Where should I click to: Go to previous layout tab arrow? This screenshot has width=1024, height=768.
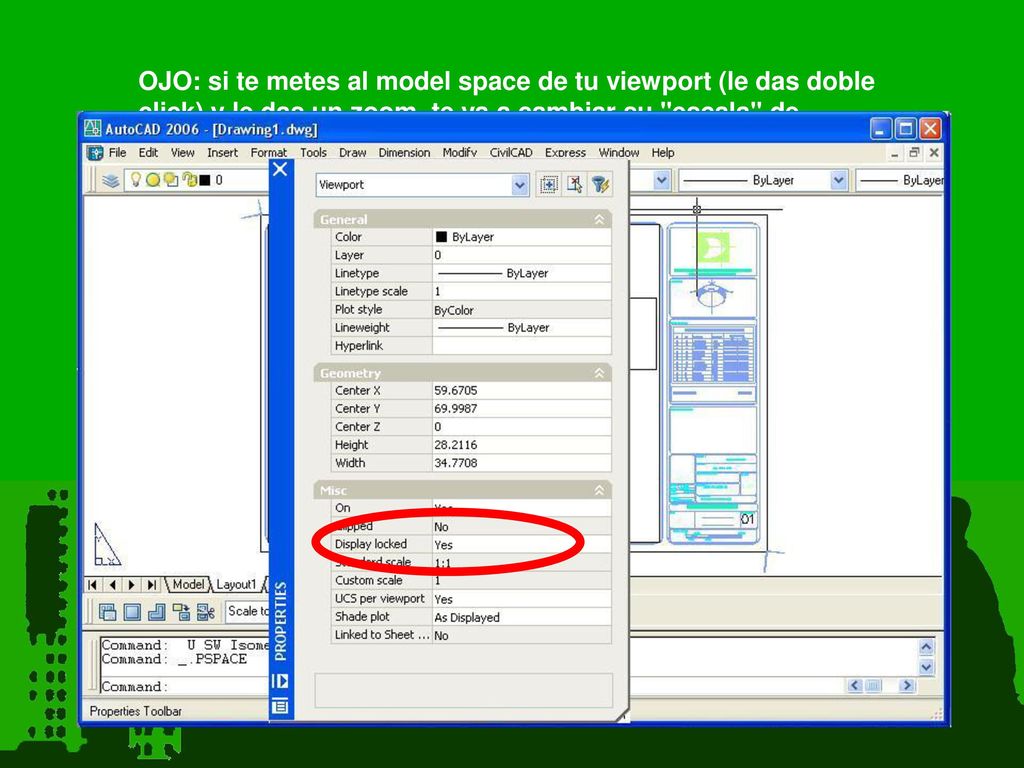[113, 585]
